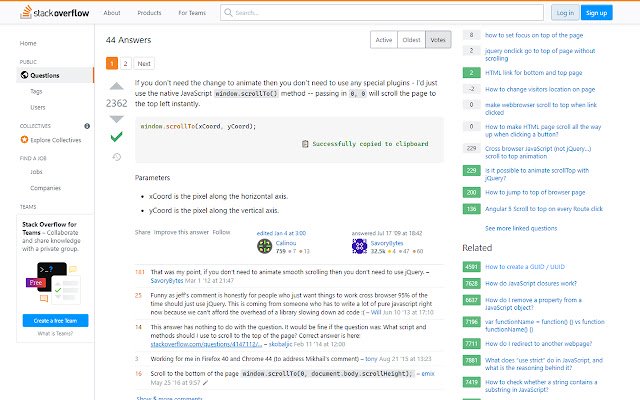Click the Log in button

[x=565, y=13]
